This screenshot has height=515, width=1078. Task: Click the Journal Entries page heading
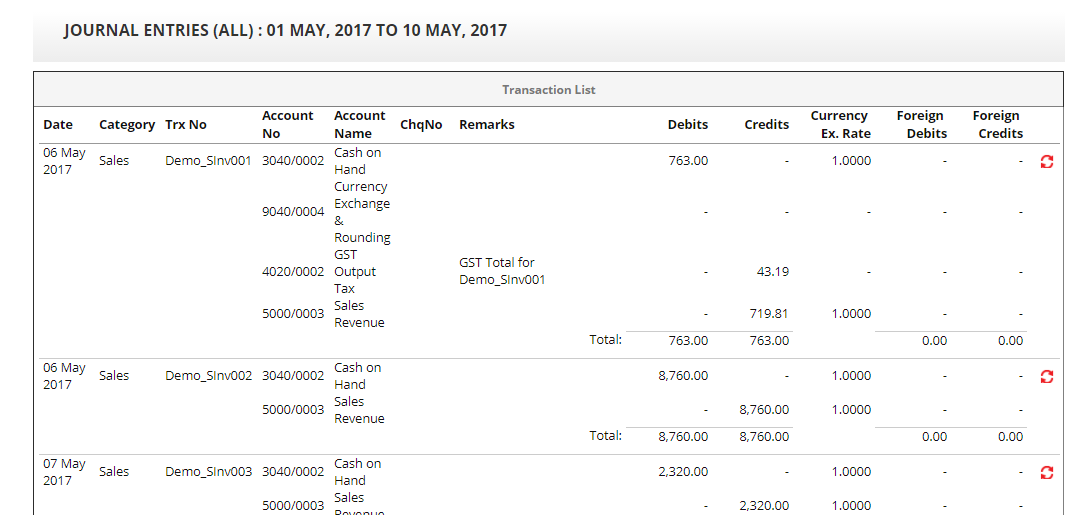click(285, 30)
